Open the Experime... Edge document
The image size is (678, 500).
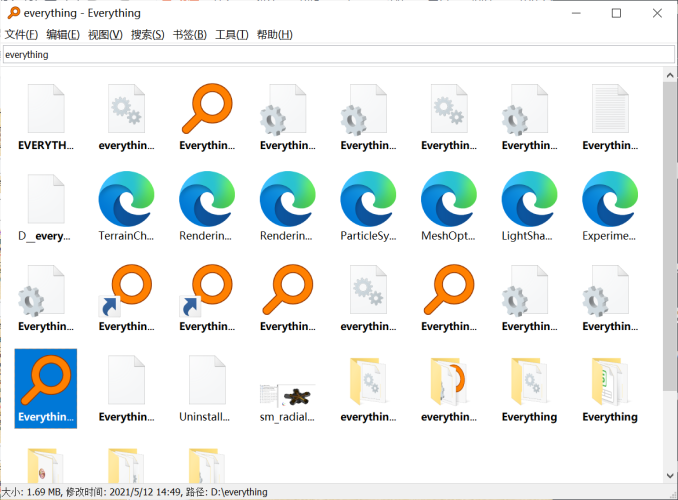click(610, 208)
